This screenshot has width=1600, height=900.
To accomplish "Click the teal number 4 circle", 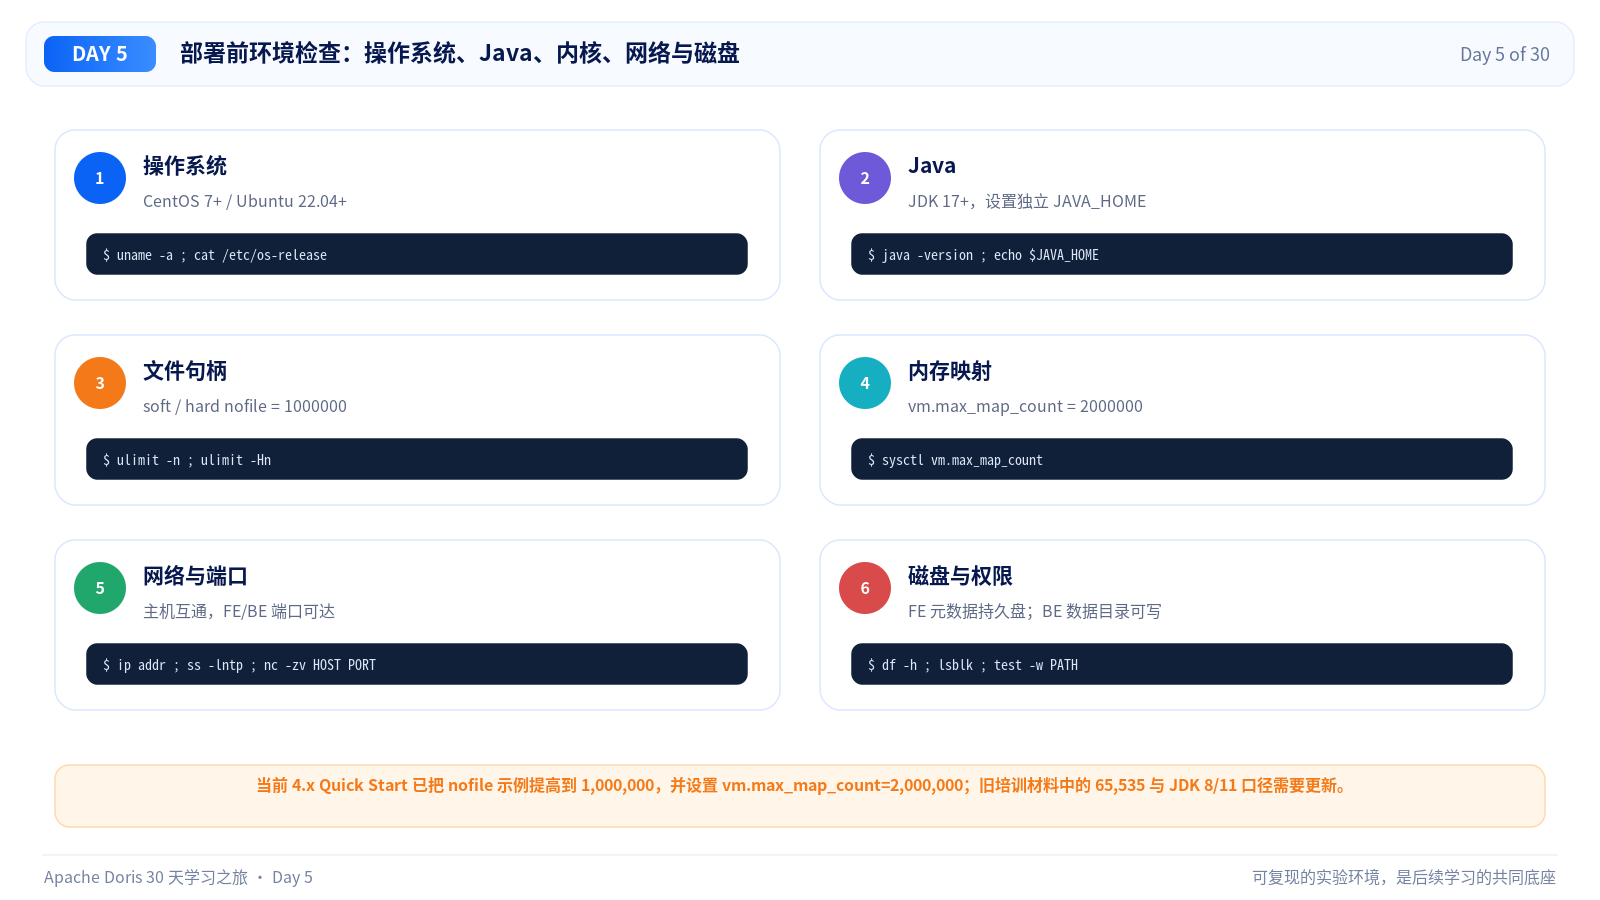I will click(x=865, y=383).
